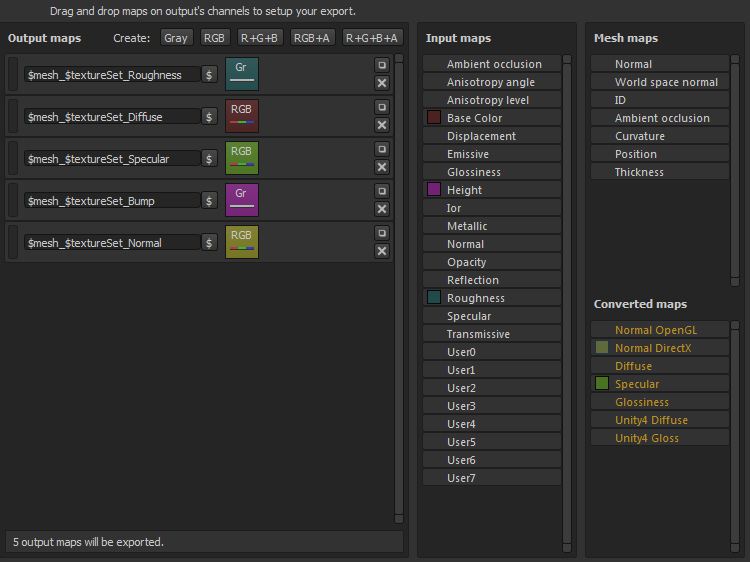This screenshot has width=750, height=562.
Task: Edit the $mesh_$textureSet_Diffuse name field
Action: (x=112, y=117)
